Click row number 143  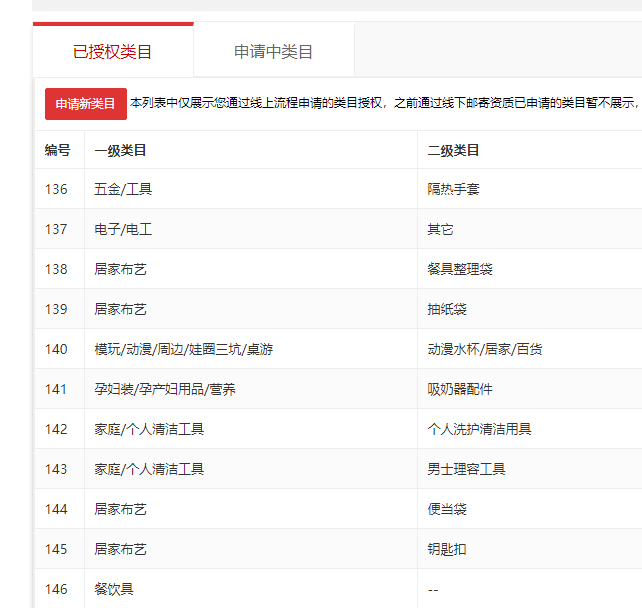click(x=56, y=469)
